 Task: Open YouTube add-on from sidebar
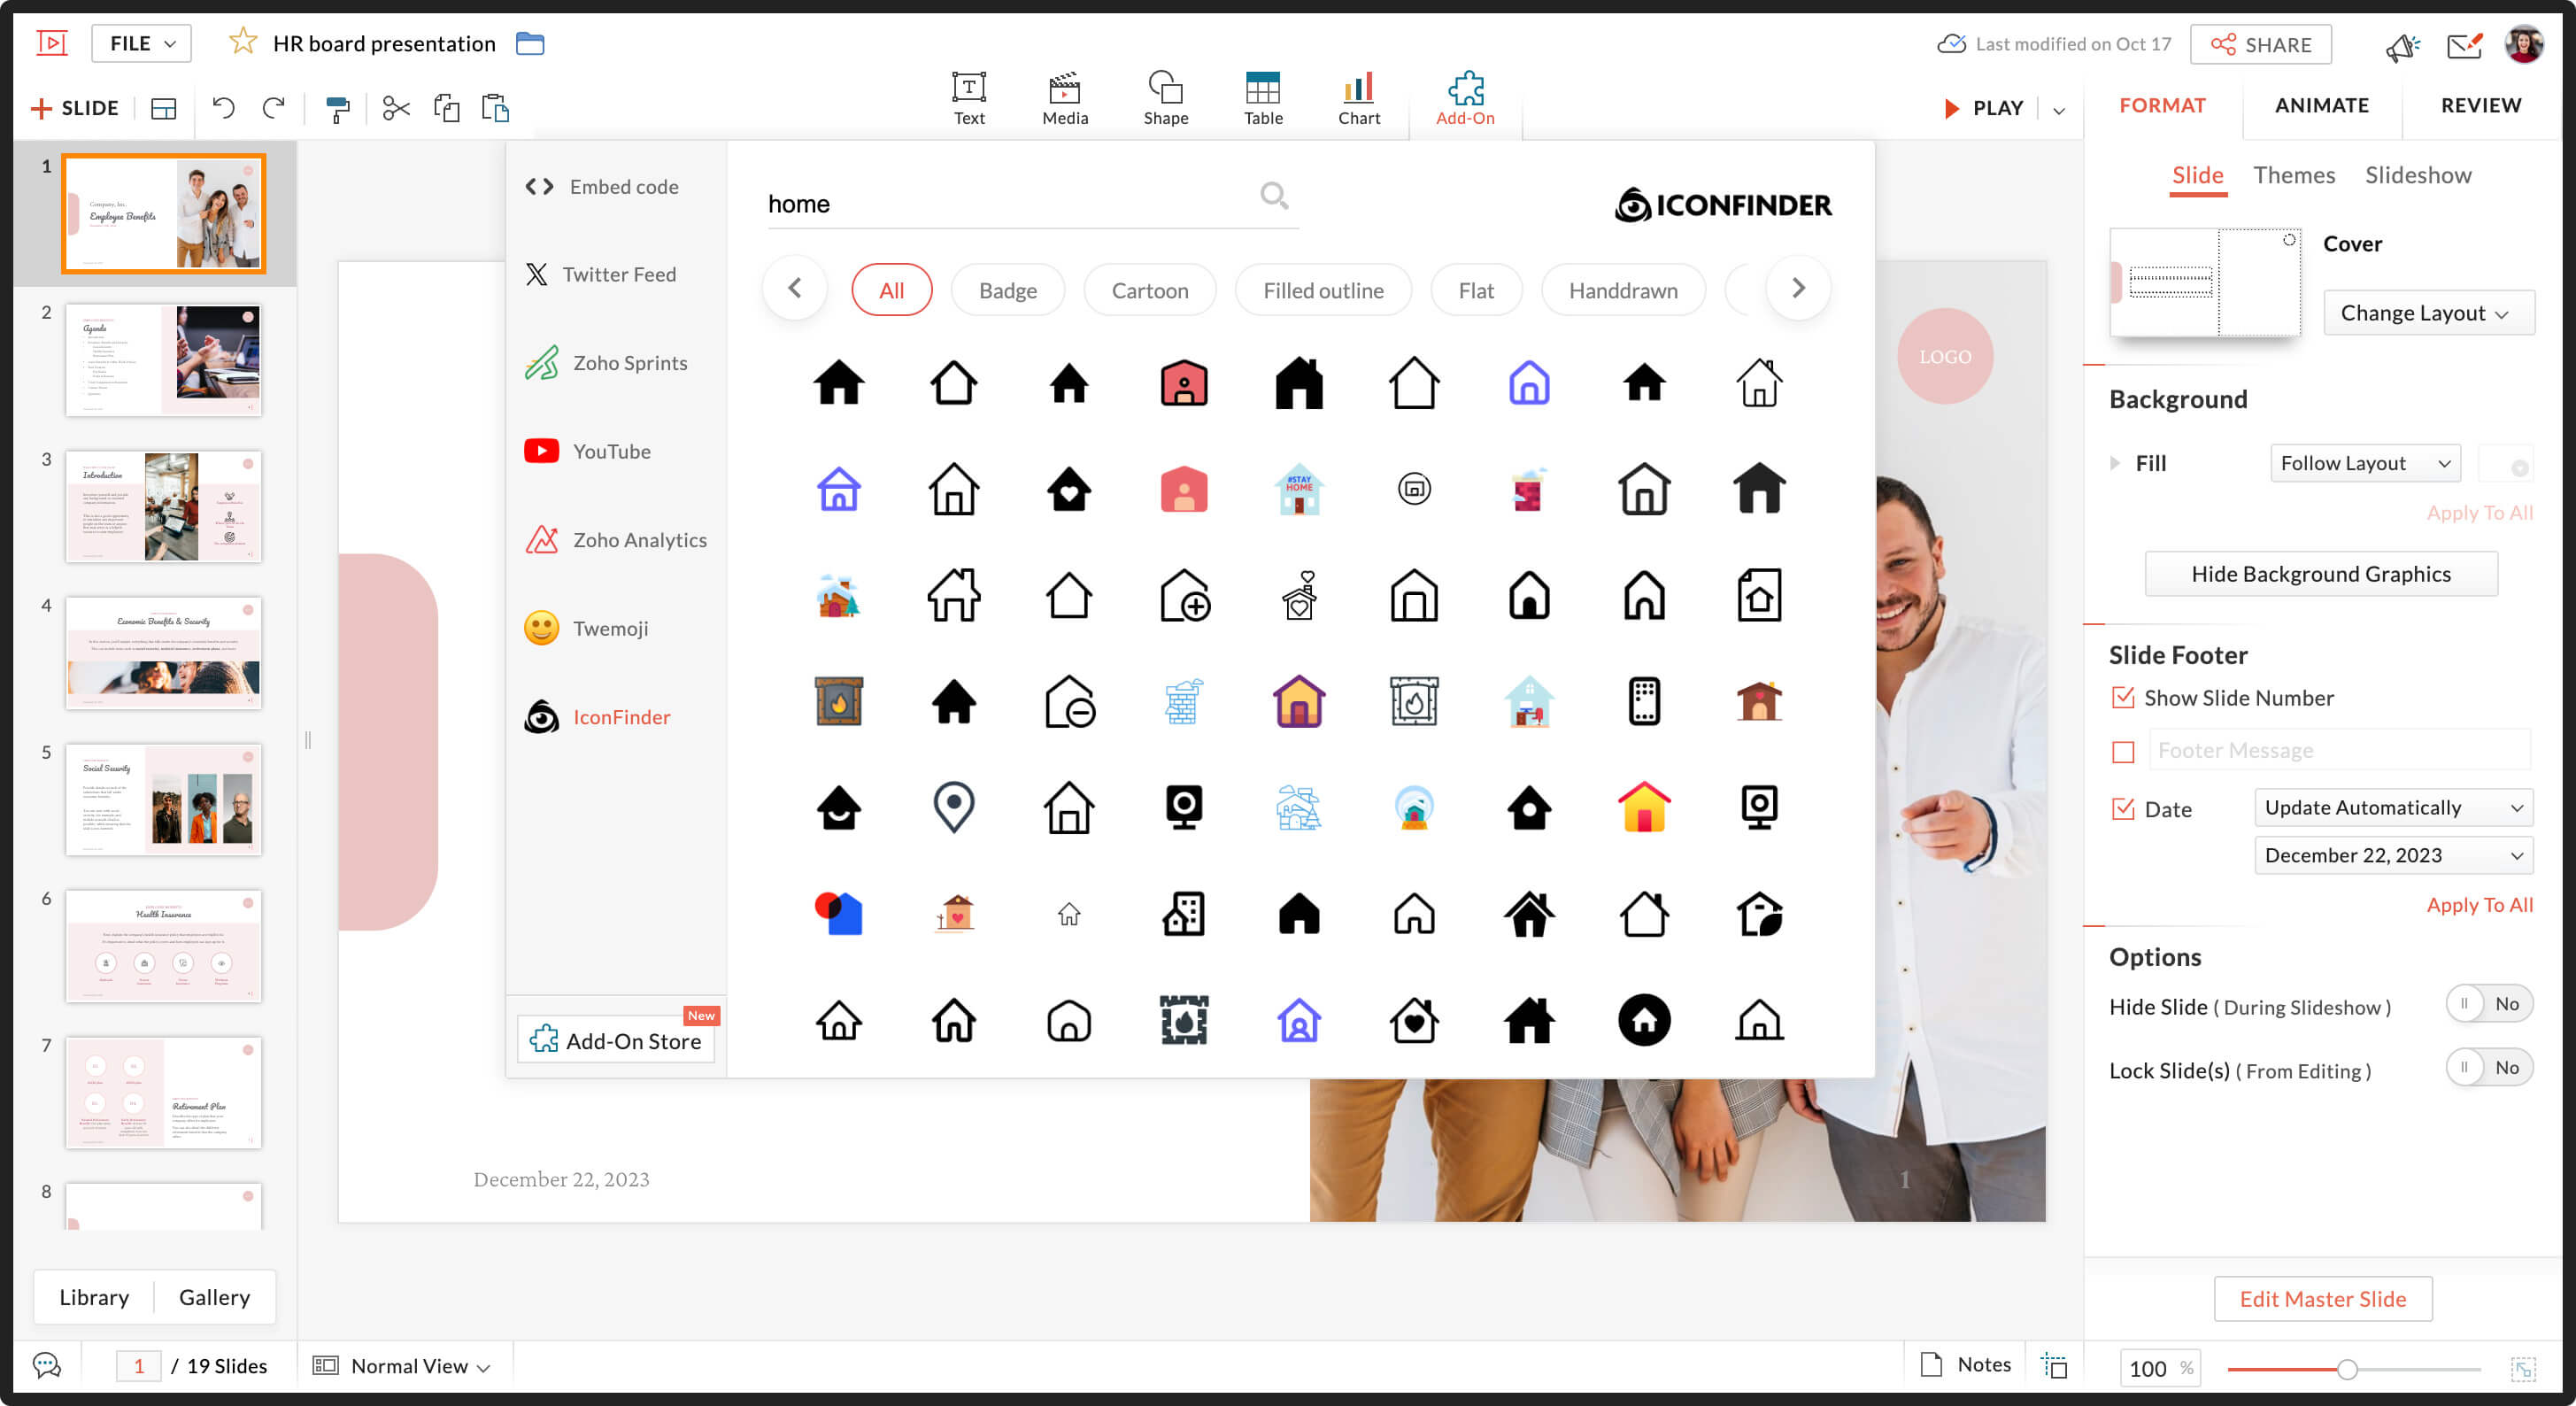click(611, 451)
